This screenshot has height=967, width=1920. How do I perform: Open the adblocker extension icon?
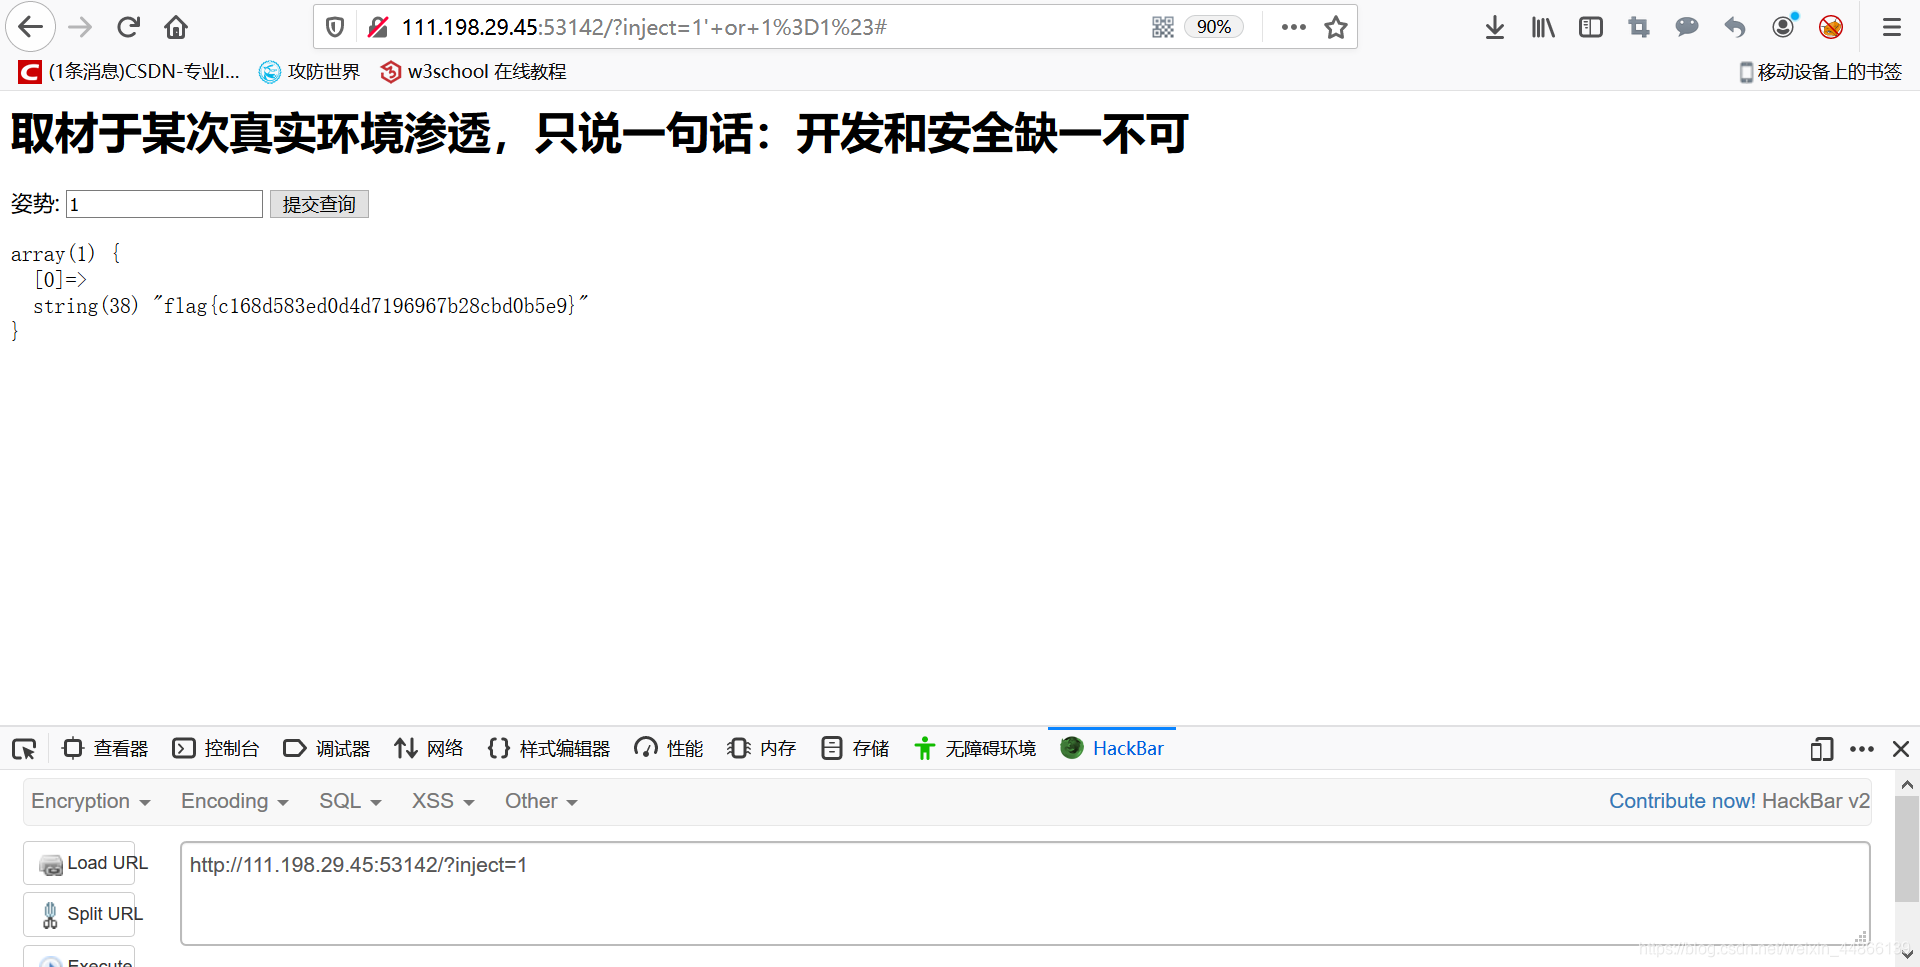[x=1831, y=27]
